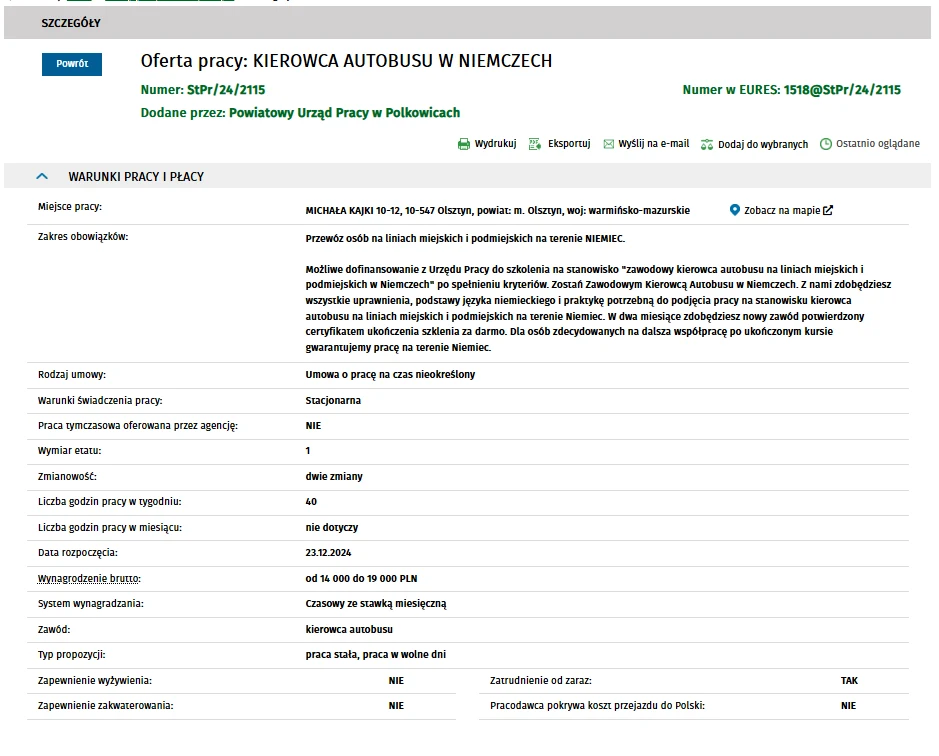939x756 pixels.
Task: Click the envelope icon for e-mail sending
Action: click(x=609, y=144)
